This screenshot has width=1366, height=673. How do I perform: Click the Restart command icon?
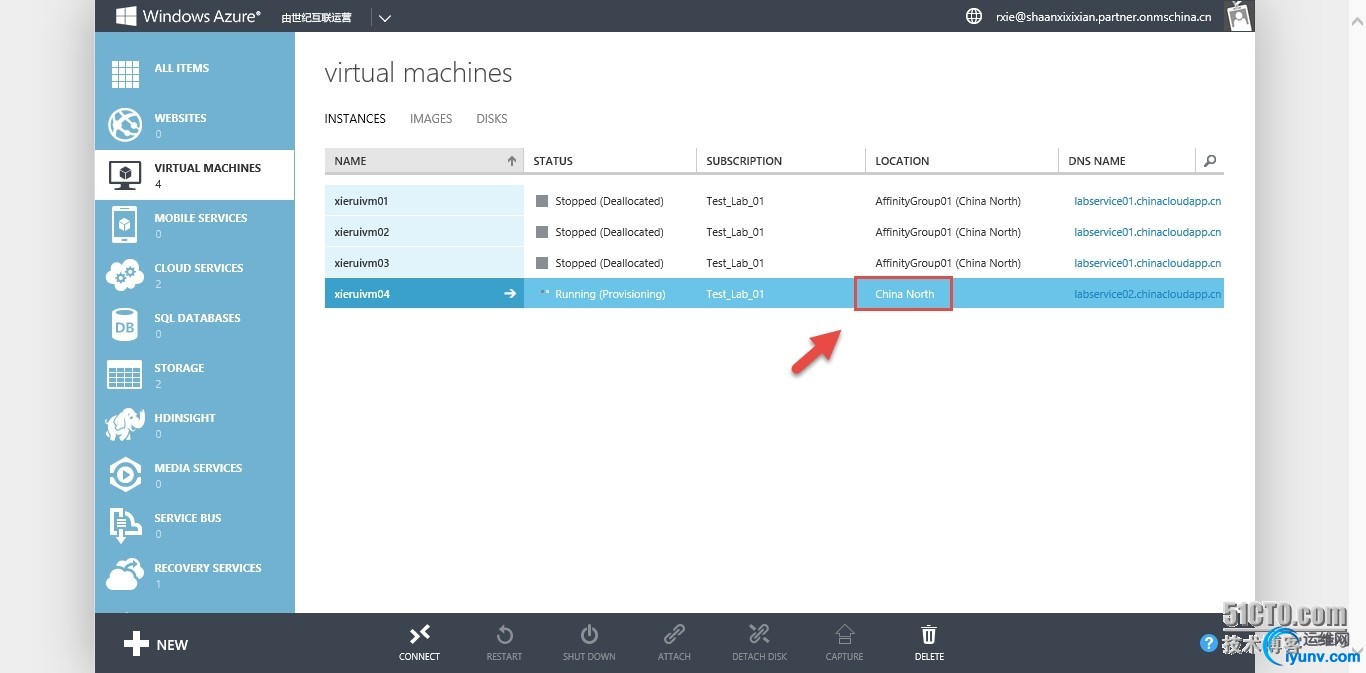(504, 634)
